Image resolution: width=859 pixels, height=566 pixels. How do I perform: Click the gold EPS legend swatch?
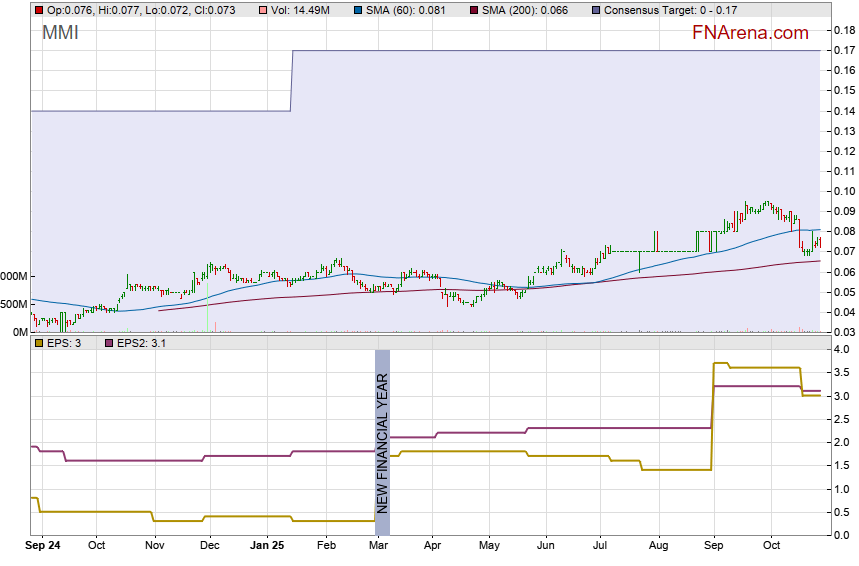[x=39, y=343]
